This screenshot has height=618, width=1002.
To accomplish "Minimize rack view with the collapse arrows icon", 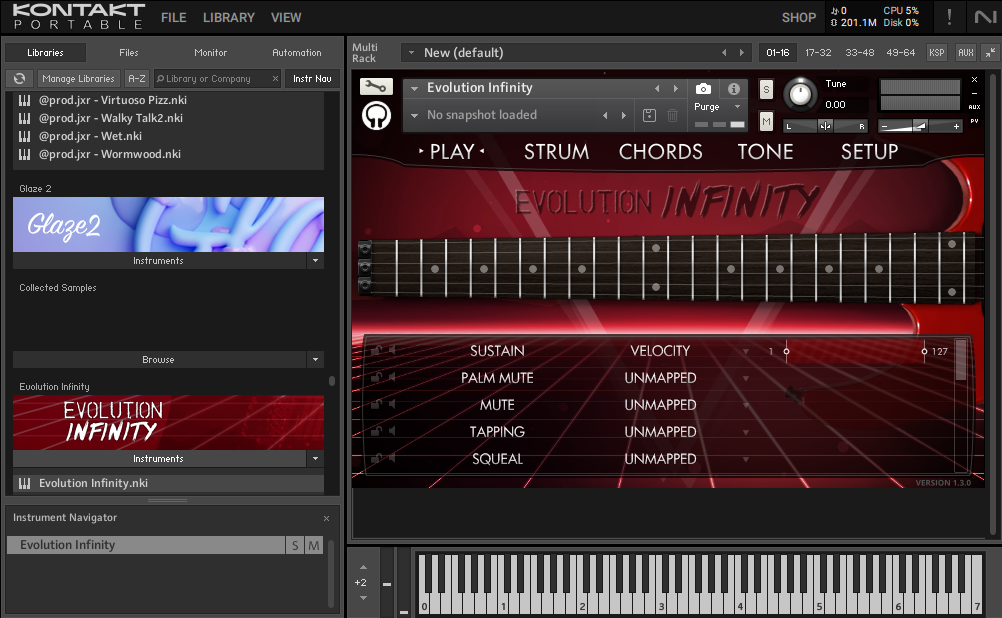I will [990, 52].
